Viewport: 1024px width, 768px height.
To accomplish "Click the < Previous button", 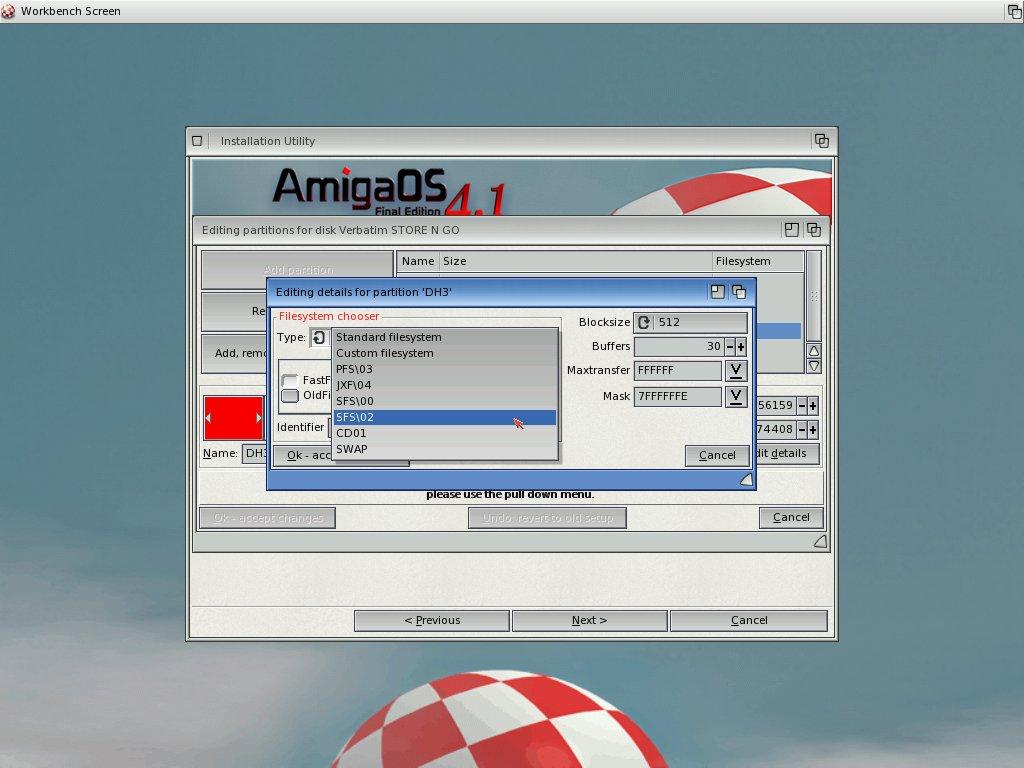I will pyautogui.click(x=432, y=620).
